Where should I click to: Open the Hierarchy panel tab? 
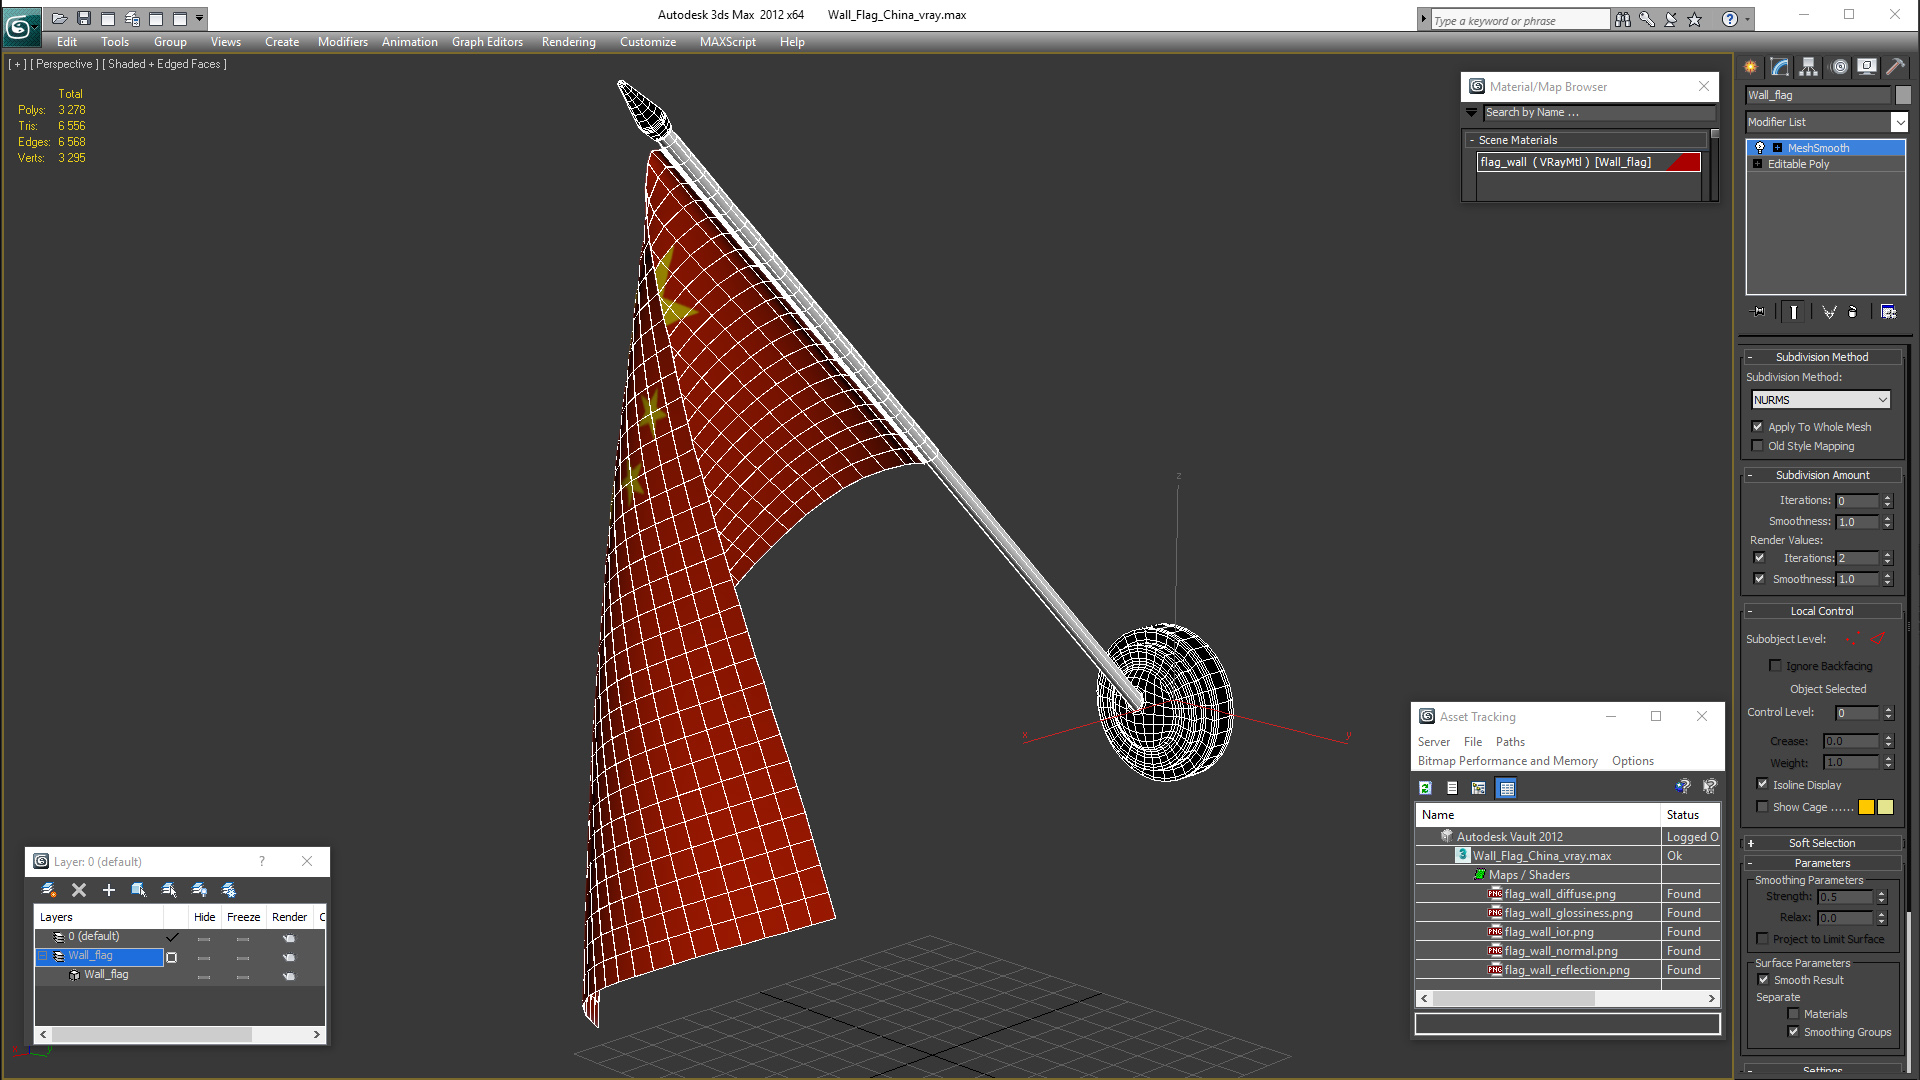tap(1809, 67)
